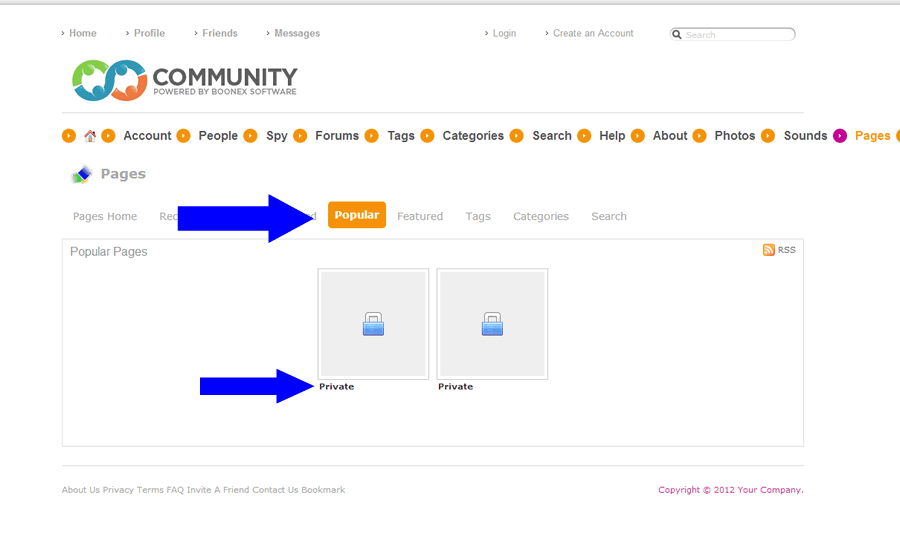The image size is (900, 536).
Task: Open Pages in main menu
Action: click(x=872, y=136)
